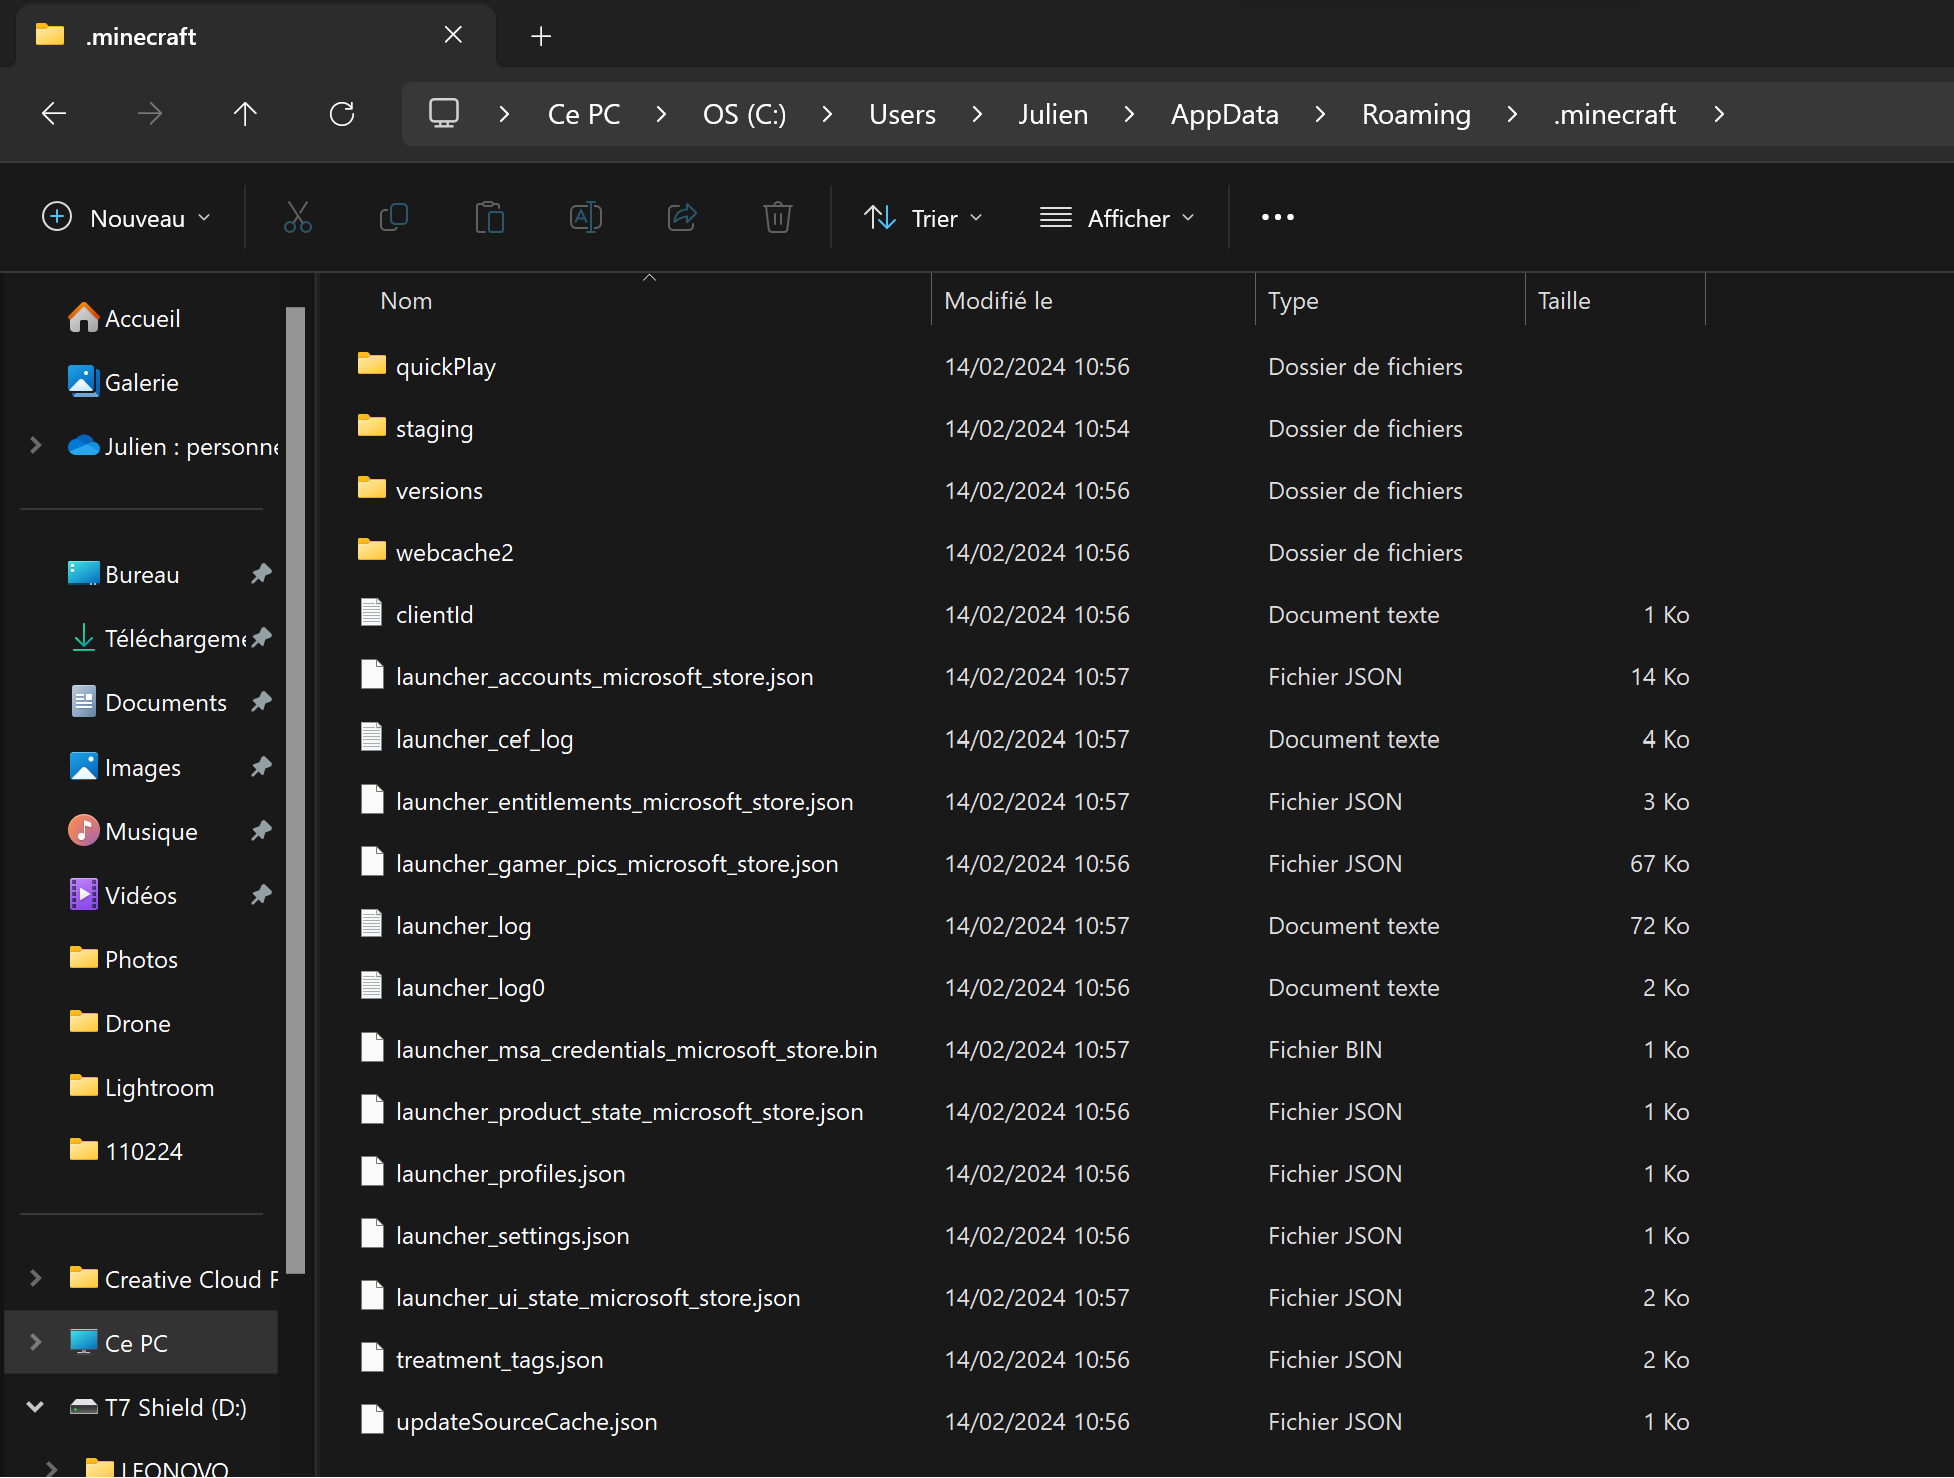
Task: Click the computer icon in address bar
Action: click(x=443, y=113)
